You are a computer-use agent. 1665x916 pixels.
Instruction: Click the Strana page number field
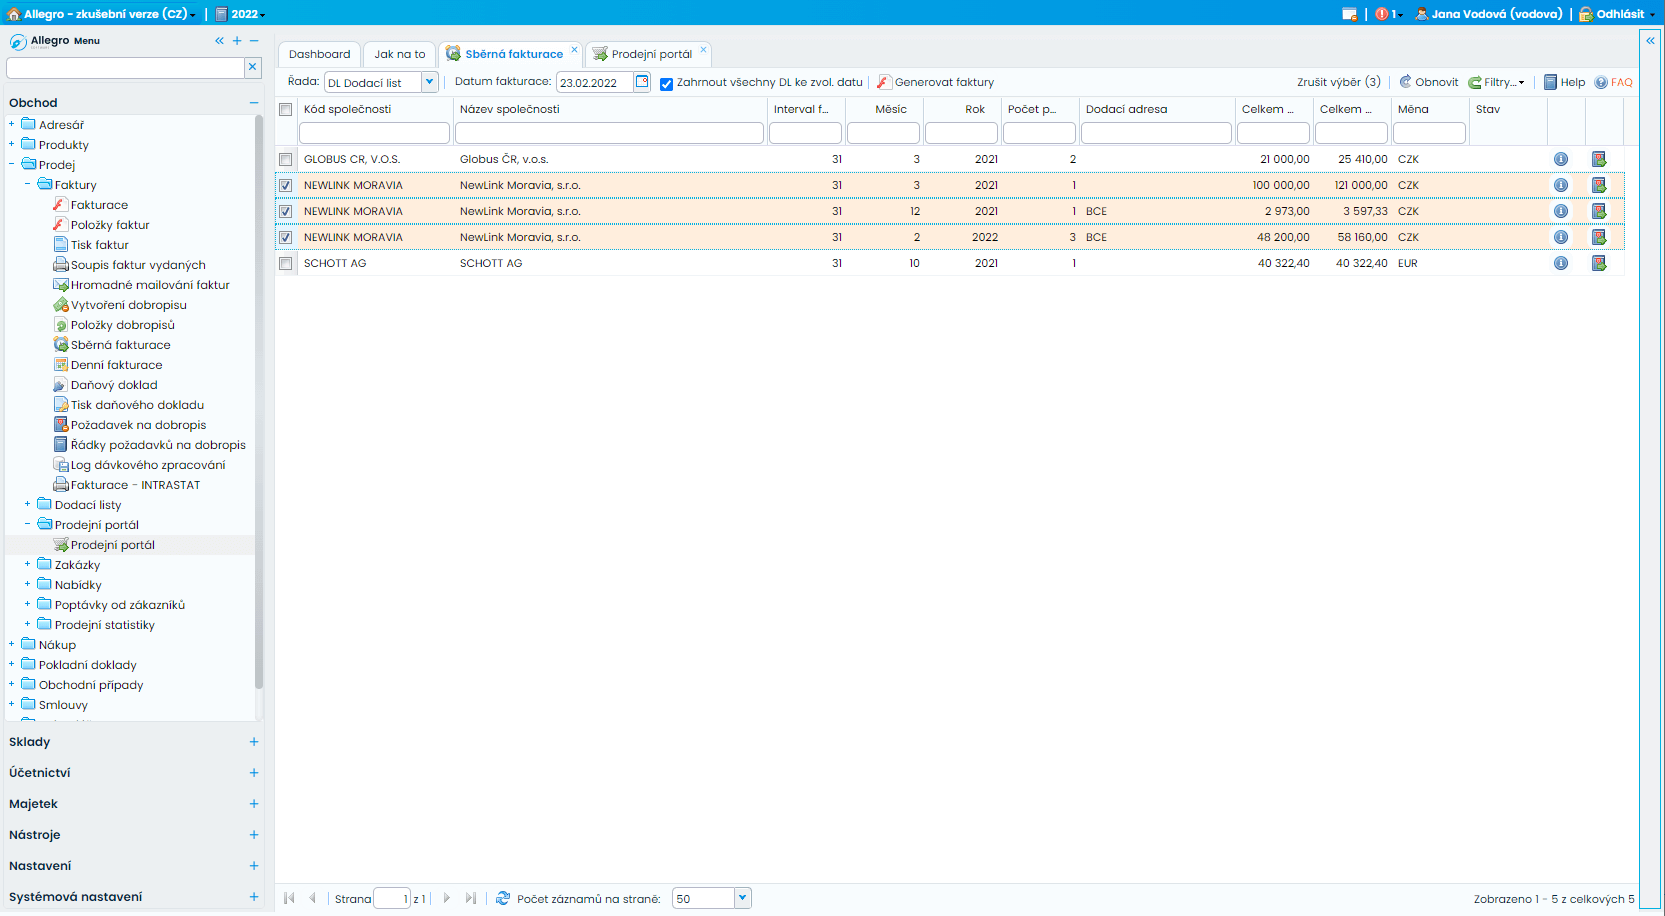click(x=392, y=898)
